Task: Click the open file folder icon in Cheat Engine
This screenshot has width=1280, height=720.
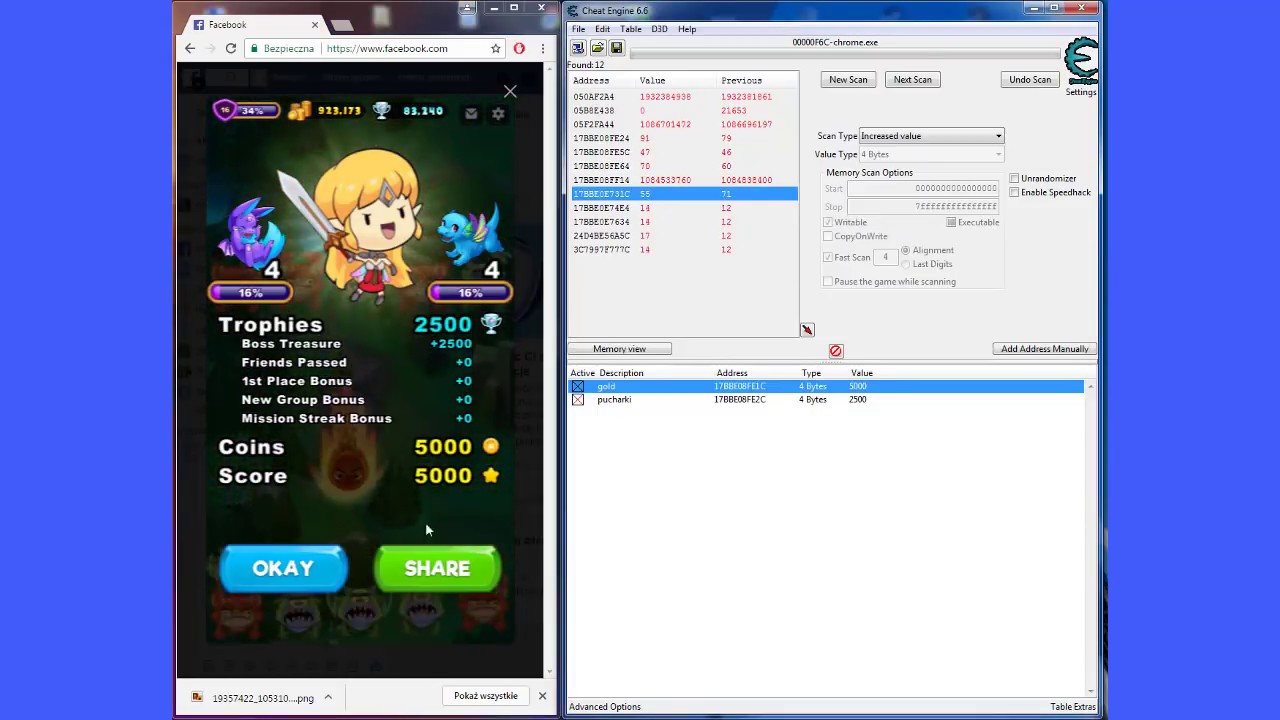Action: pyautogui.click(x=597, y=48)
